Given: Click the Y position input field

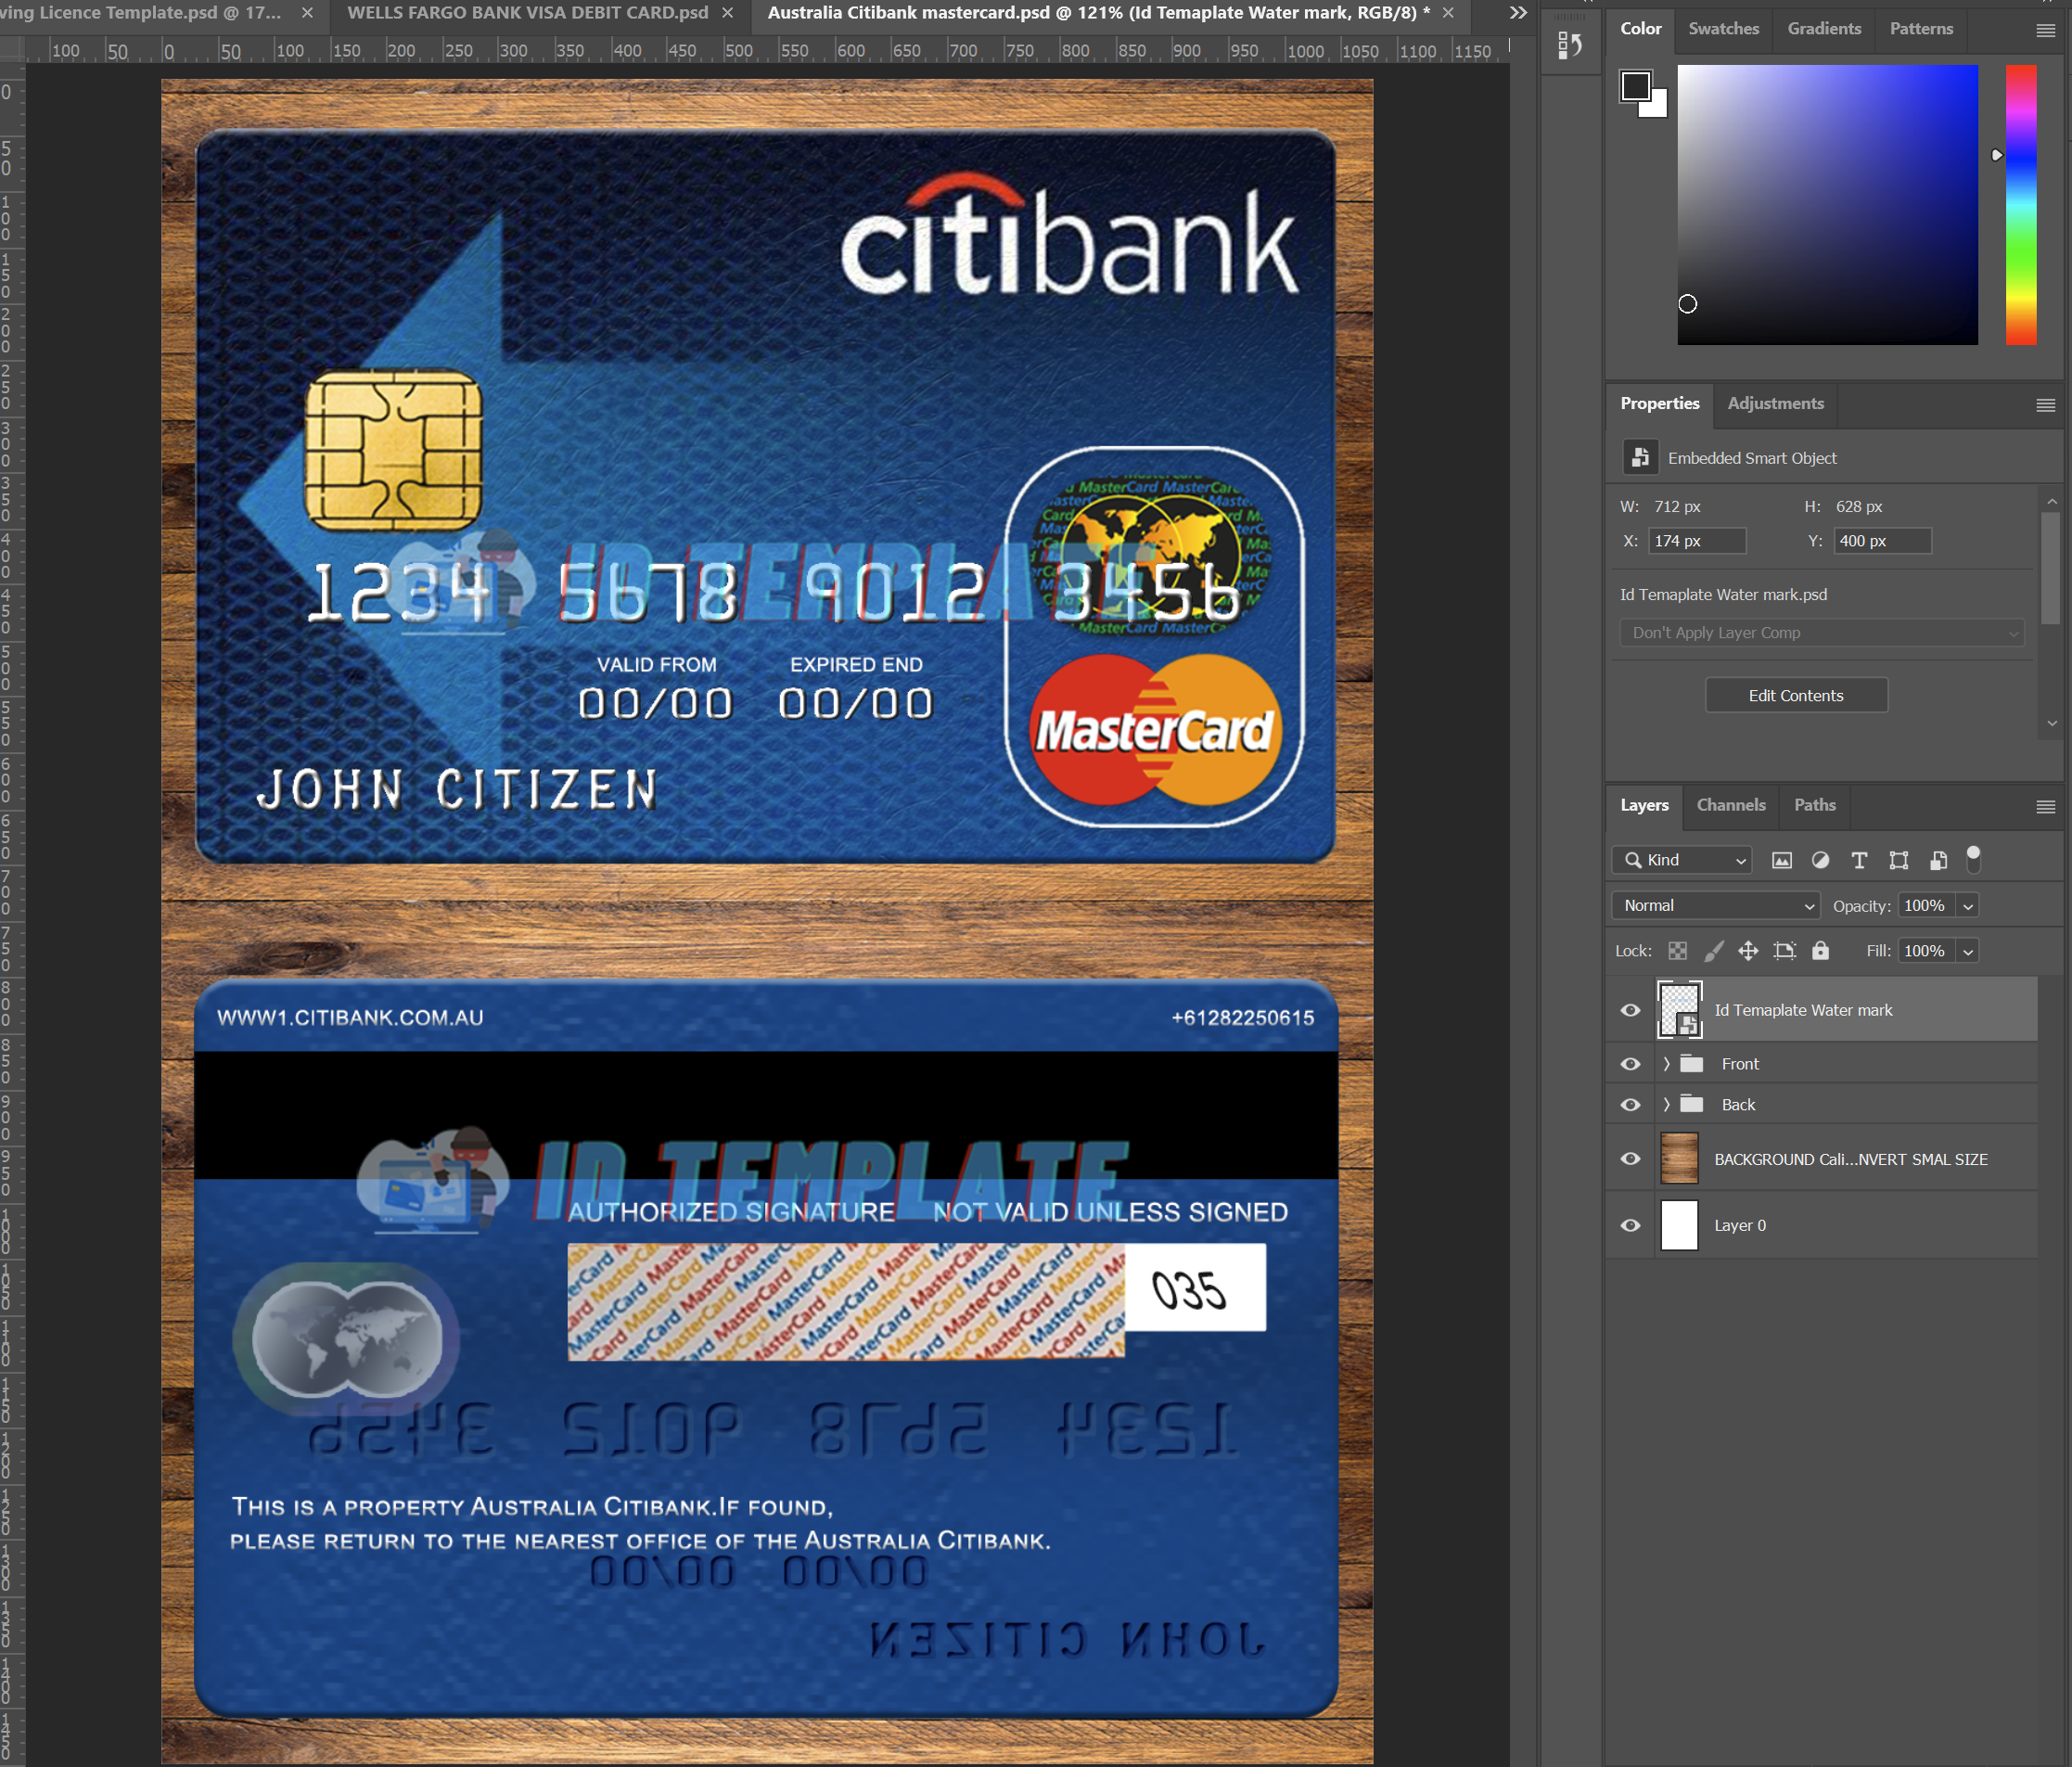Looking at the screenshot, I should pyautogui.click(x=1882, y=541).
